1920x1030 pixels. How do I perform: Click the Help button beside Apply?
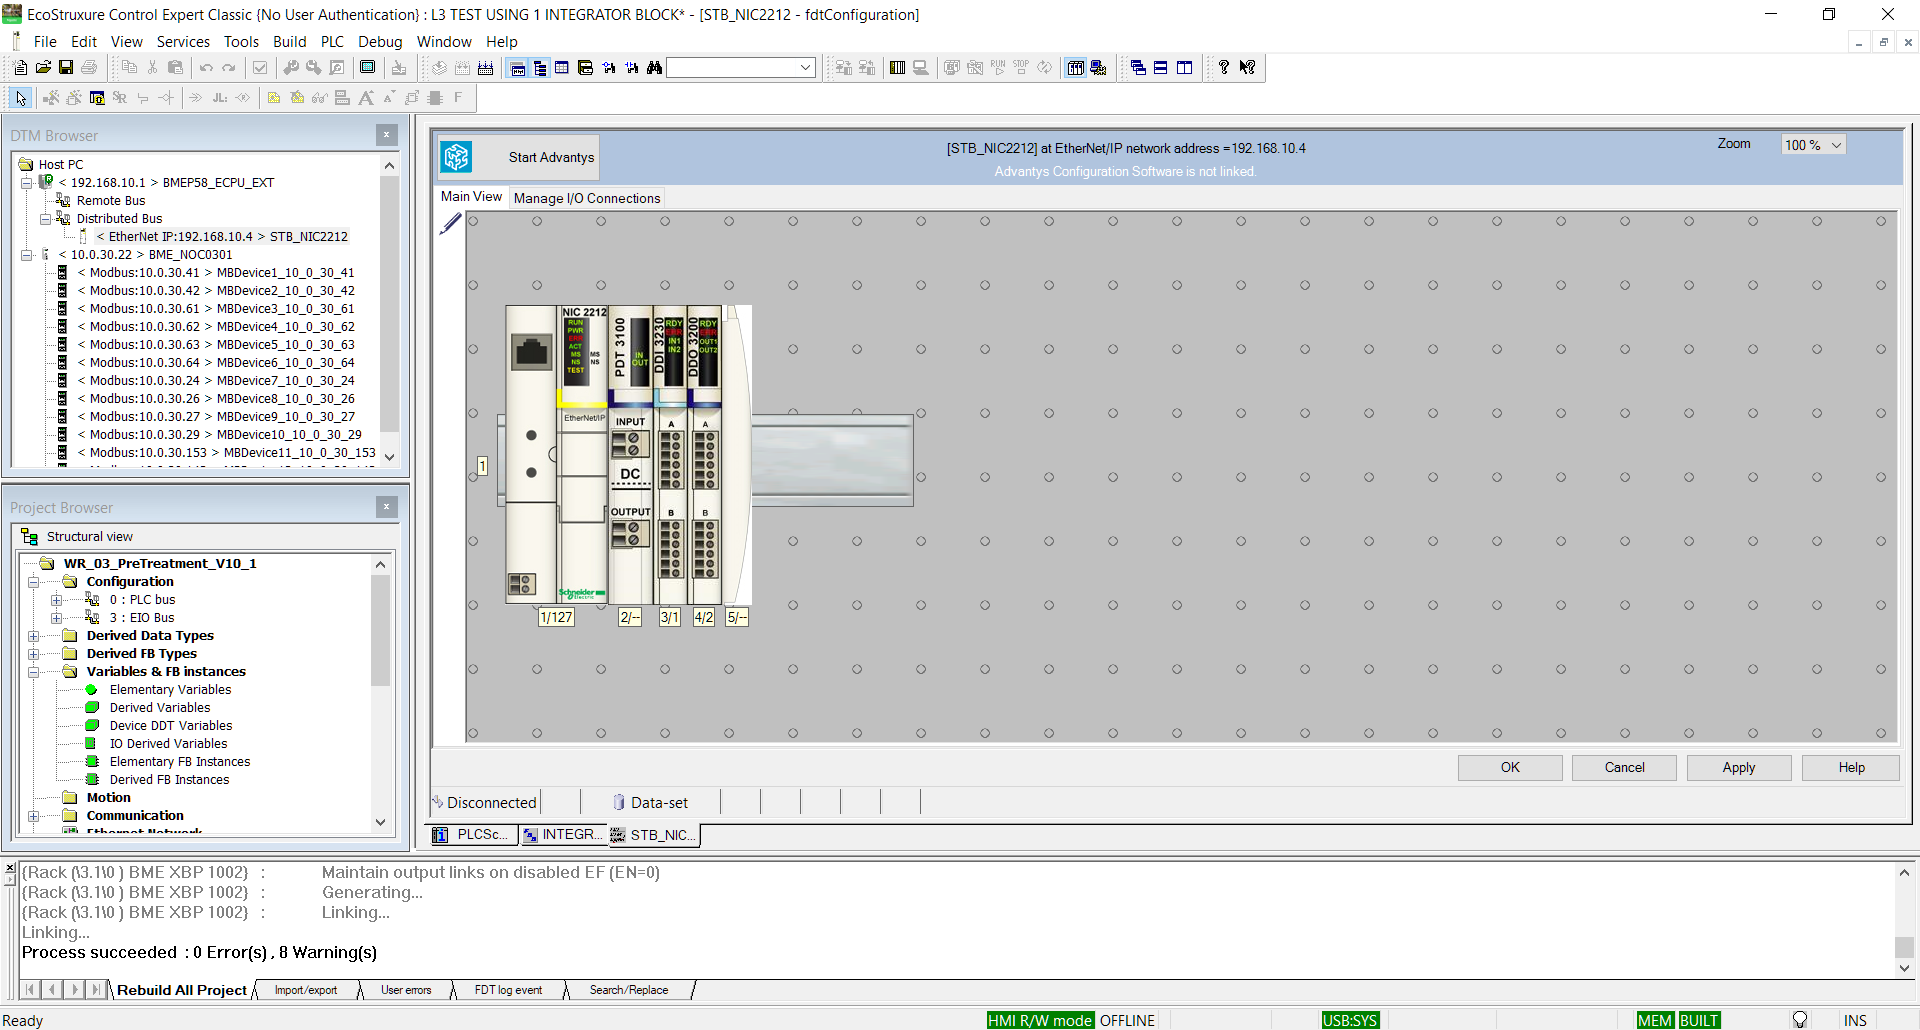1851,767
